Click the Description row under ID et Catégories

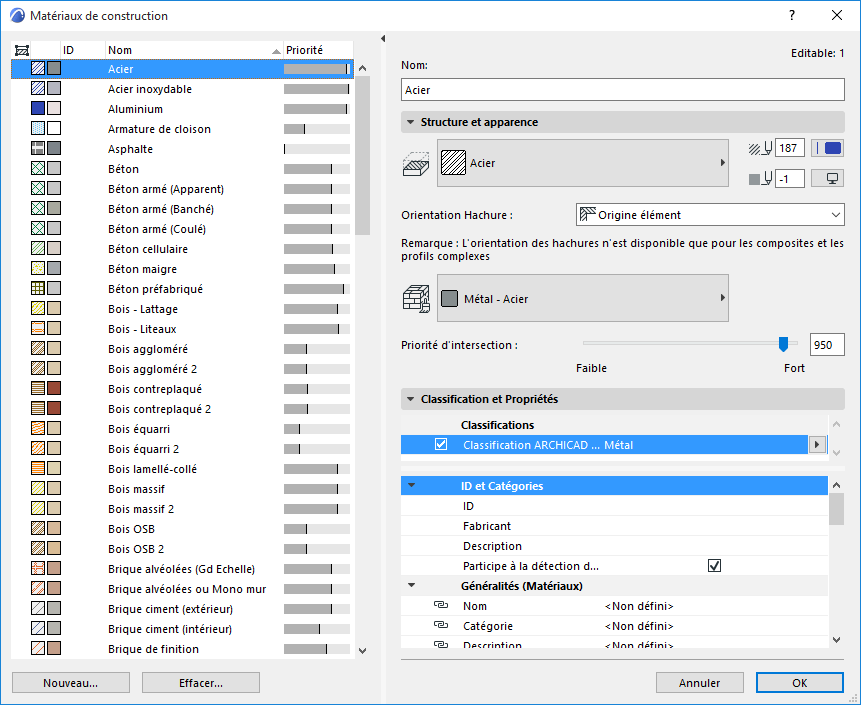point(614,546)
